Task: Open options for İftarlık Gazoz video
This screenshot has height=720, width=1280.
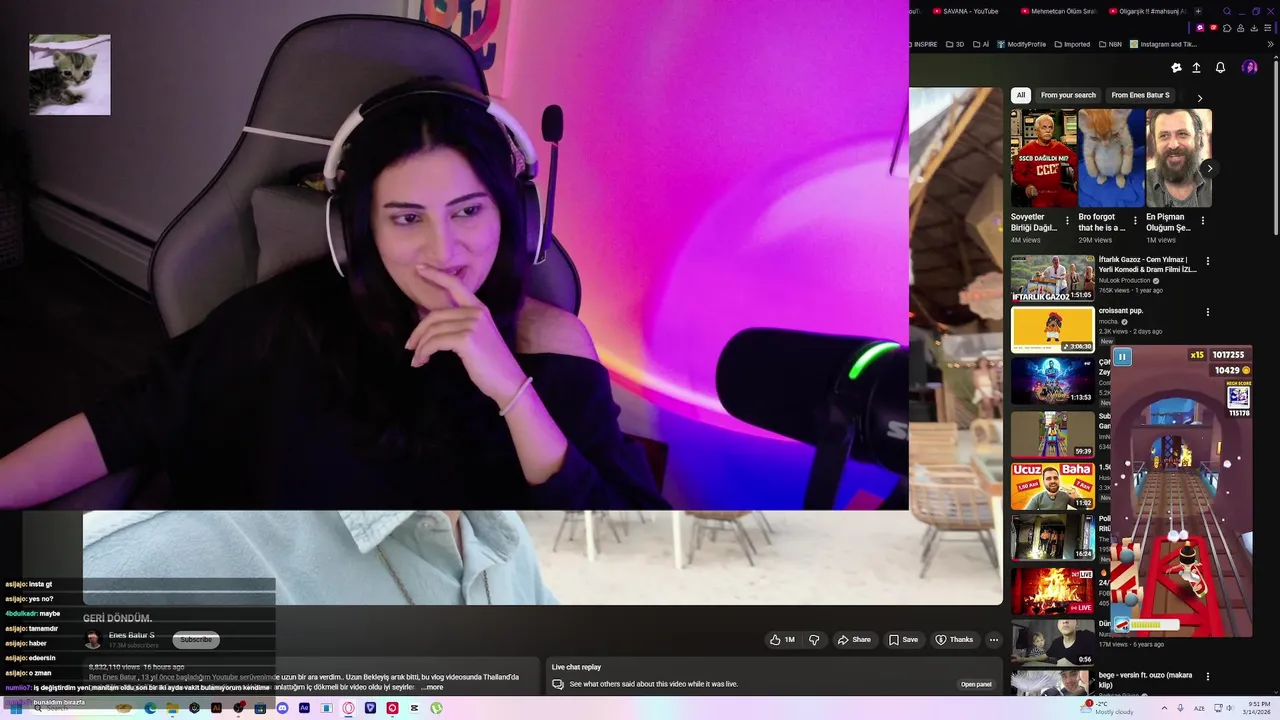Action: [x=1207, y=261]
